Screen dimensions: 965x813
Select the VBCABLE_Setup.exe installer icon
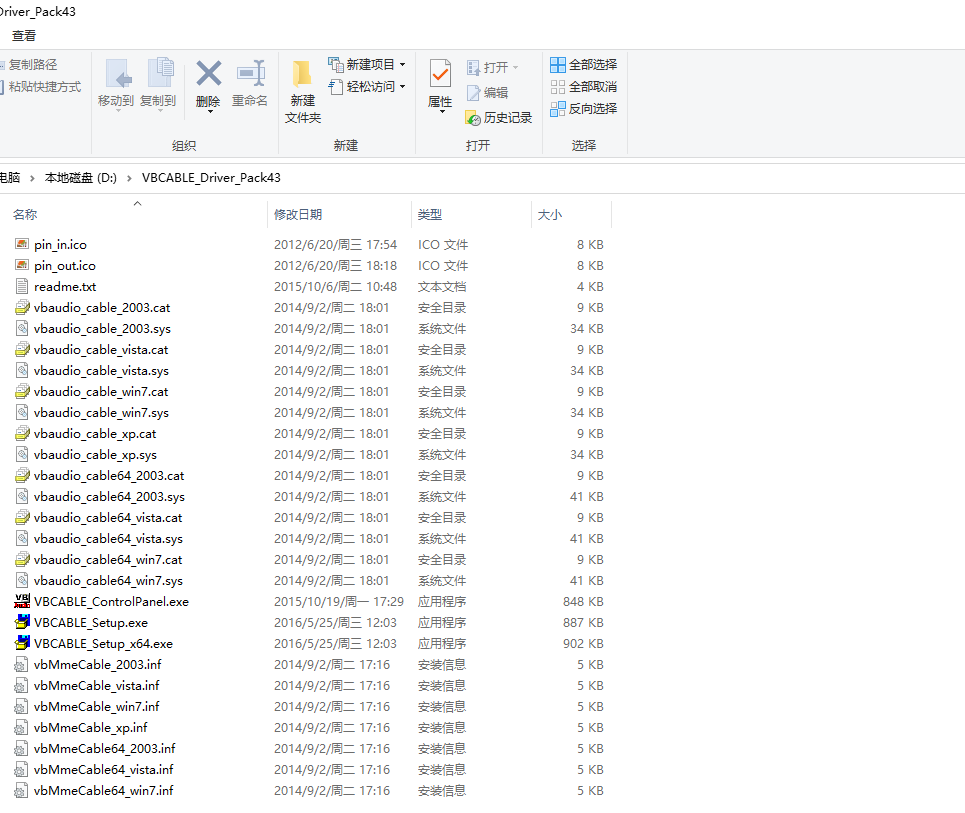coord(22,622)
